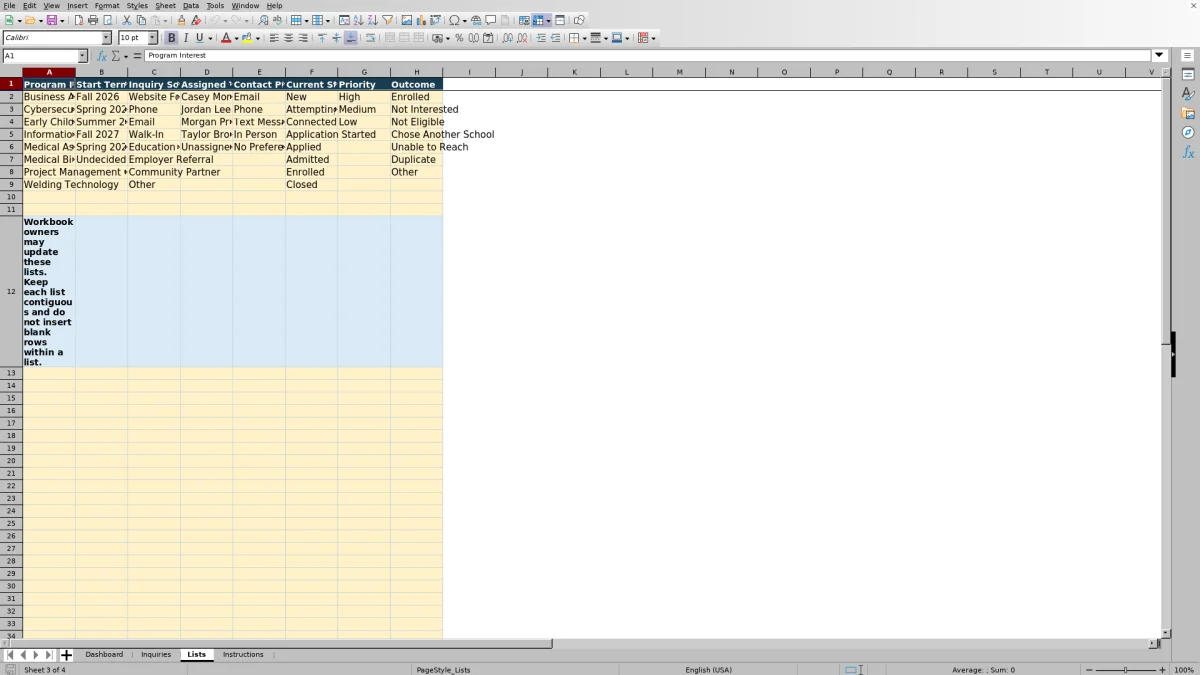The height and width of the screenshot is (675, 1200).
Task: Open the Font Size dropdown arrow
Action: [153, 38]
